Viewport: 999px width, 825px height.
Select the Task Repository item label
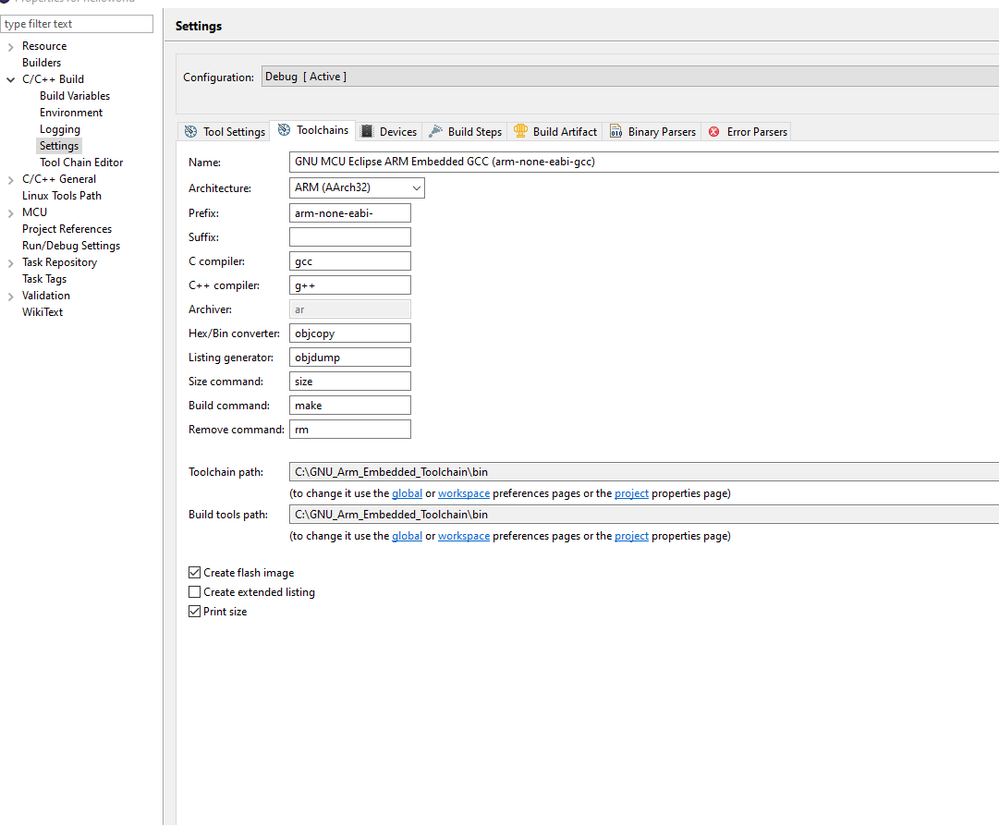[59, 262]
